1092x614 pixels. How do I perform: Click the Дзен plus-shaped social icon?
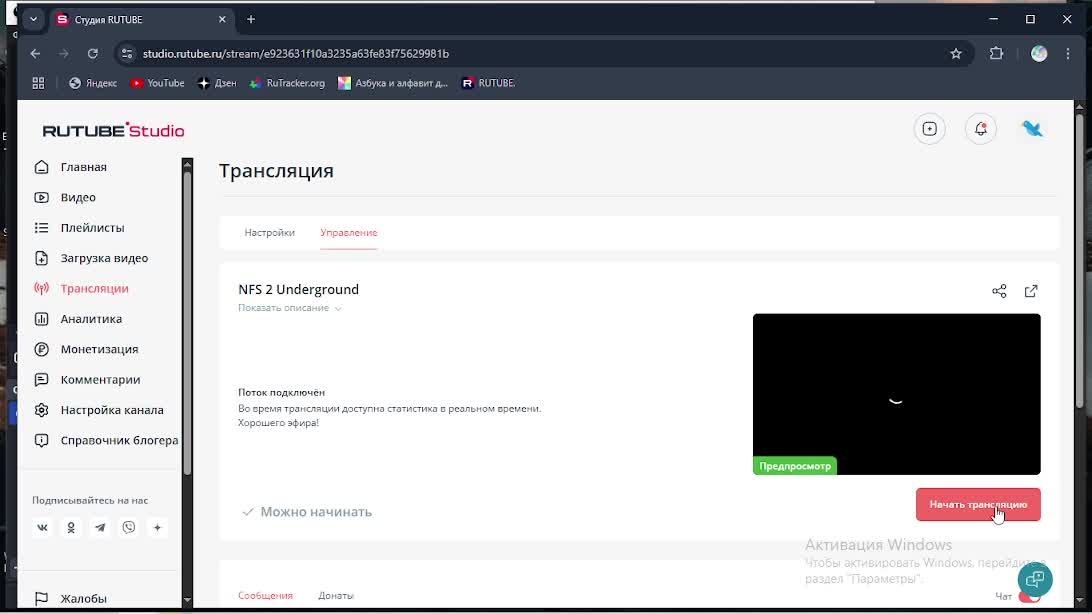(157, 528)
